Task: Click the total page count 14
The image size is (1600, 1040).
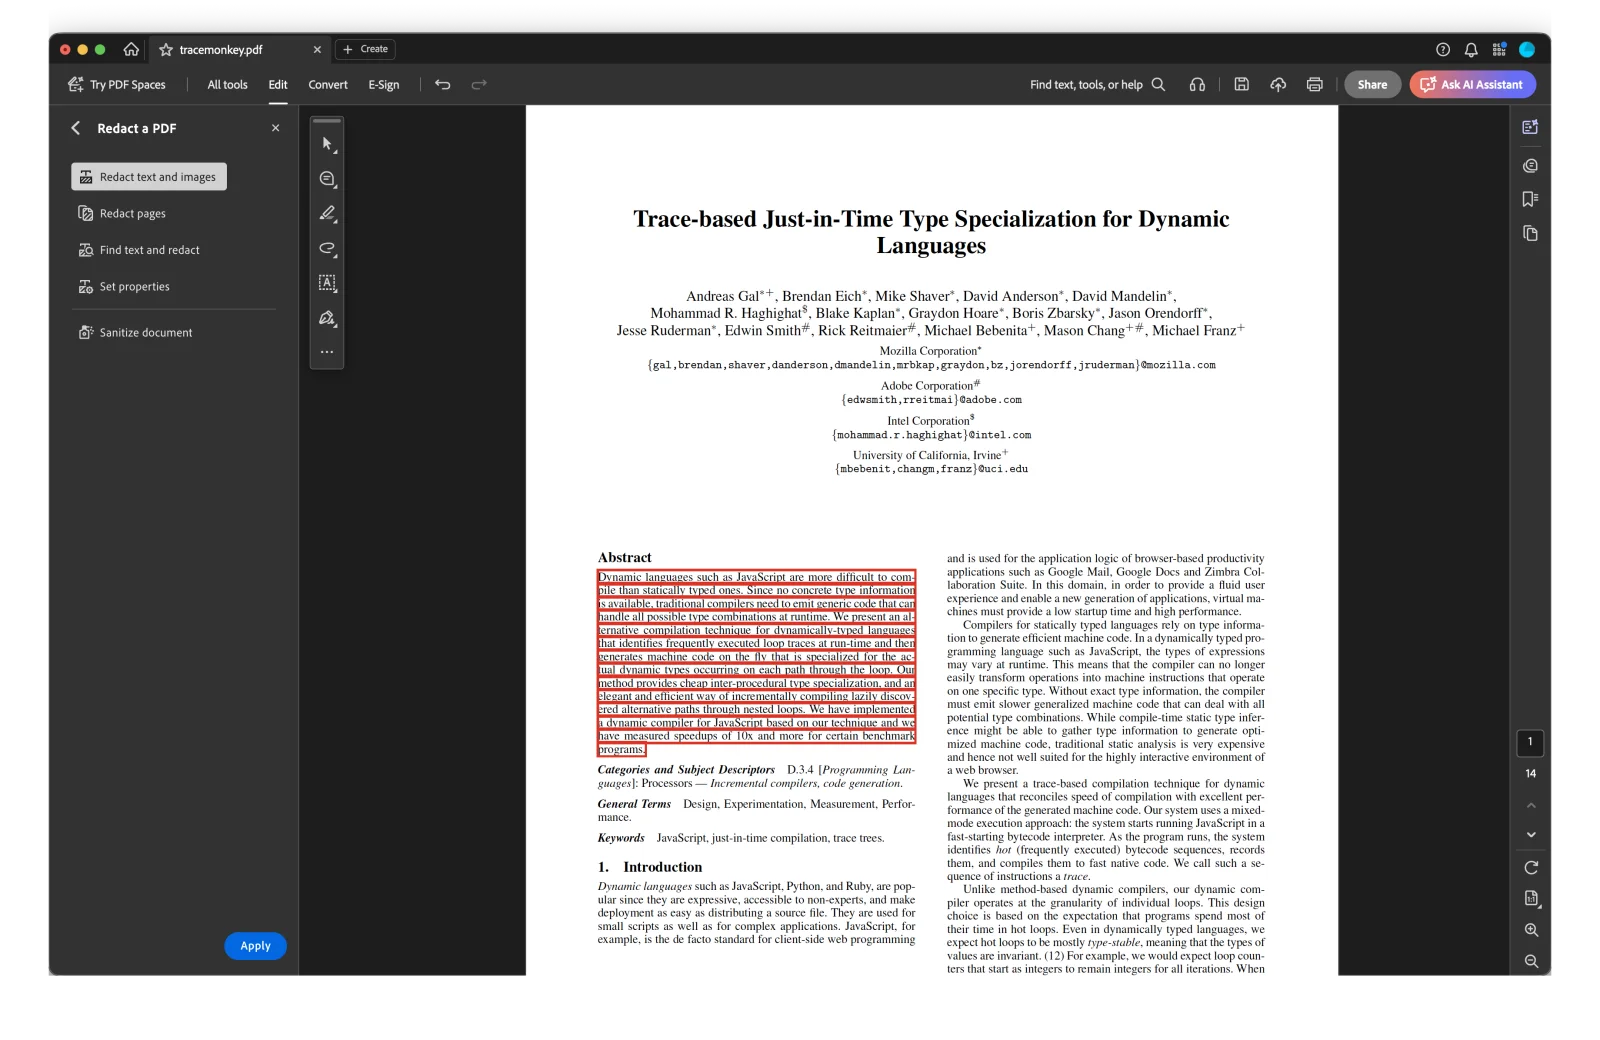Action: (x=1530, y=774)
